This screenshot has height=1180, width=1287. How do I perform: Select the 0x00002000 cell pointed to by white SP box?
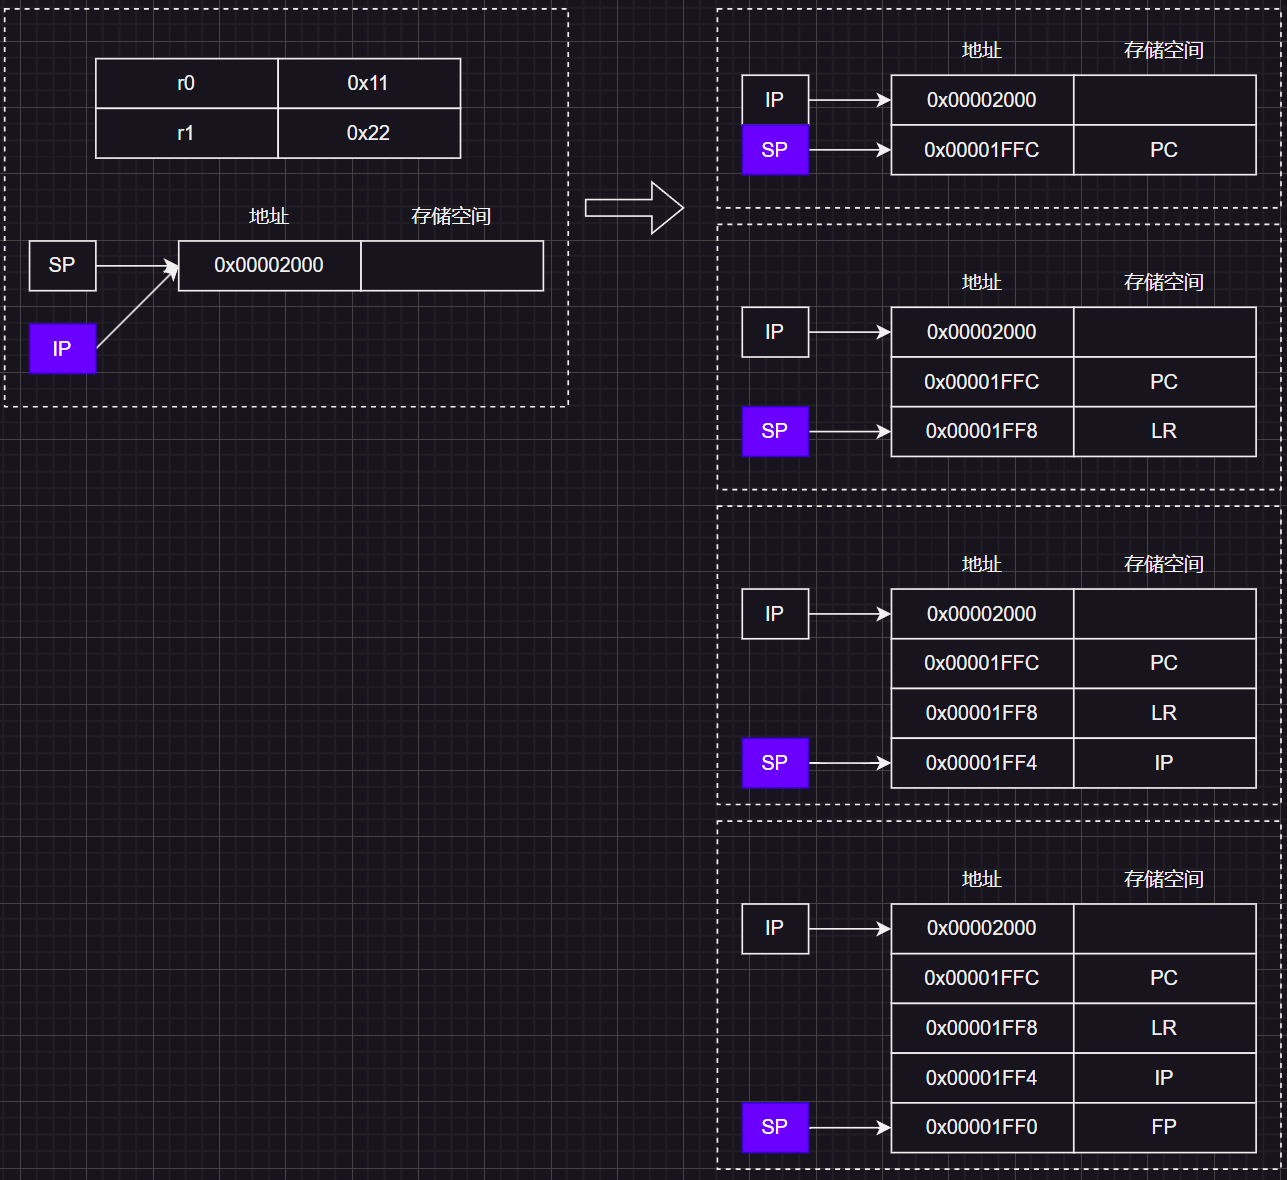tap(269, 265)
